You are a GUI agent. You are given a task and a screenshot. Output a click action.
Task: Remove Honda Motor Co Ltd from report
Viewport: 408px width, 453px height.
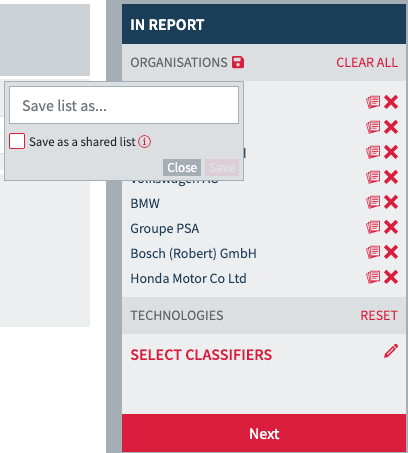click(391, 277)
